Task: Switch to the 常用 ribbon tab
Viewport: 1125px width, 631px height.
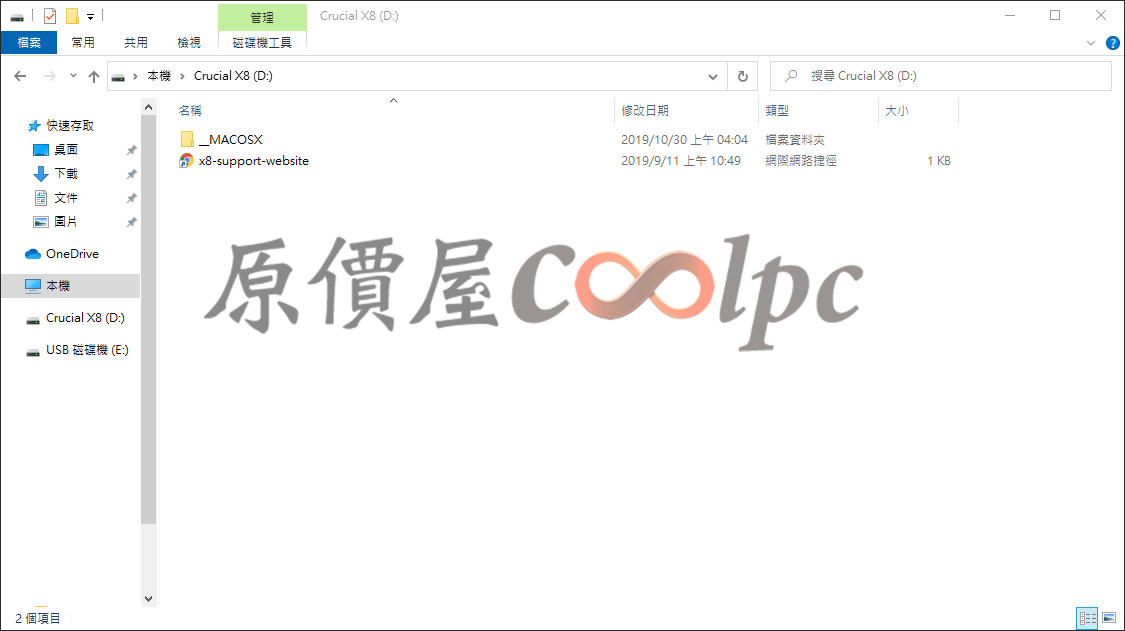Action: click(x=83, y=42)
